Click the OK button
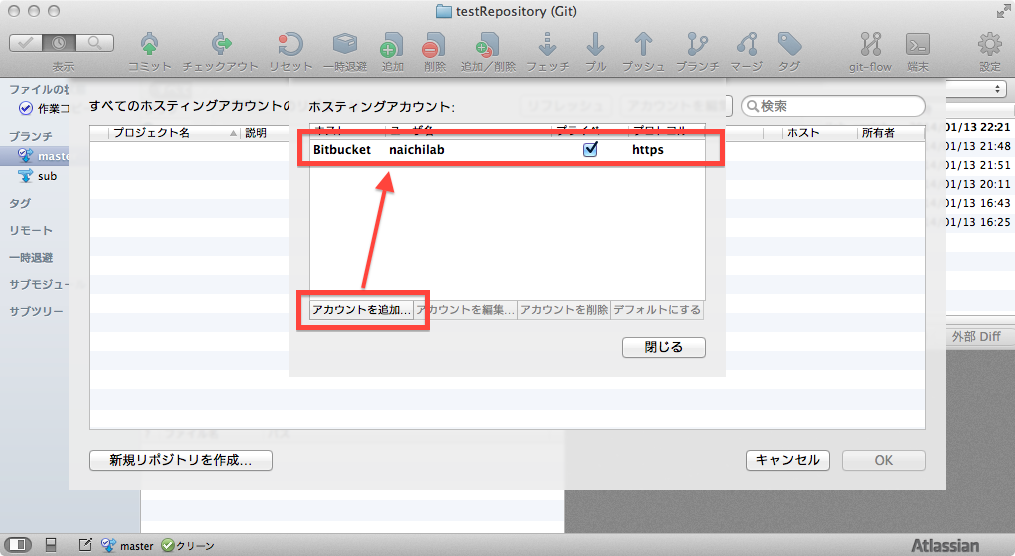 pos(884,460)
